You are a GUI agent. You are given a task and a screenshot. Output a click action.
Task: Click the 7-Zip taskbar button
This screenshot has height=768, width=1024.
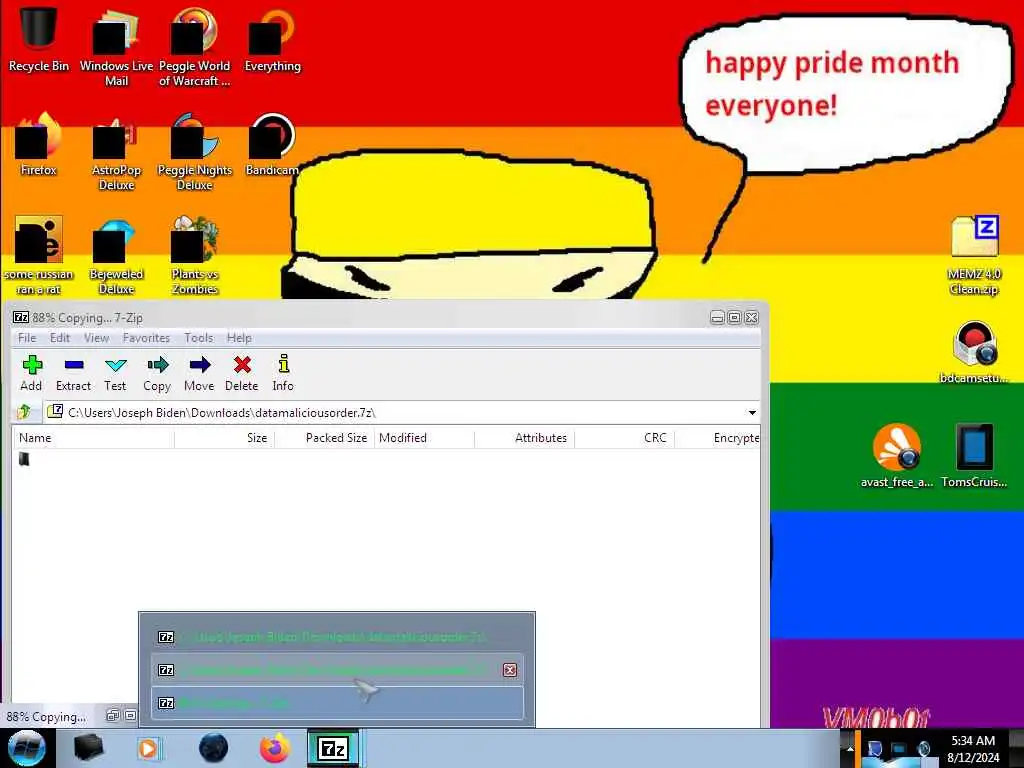pos(334,748)
